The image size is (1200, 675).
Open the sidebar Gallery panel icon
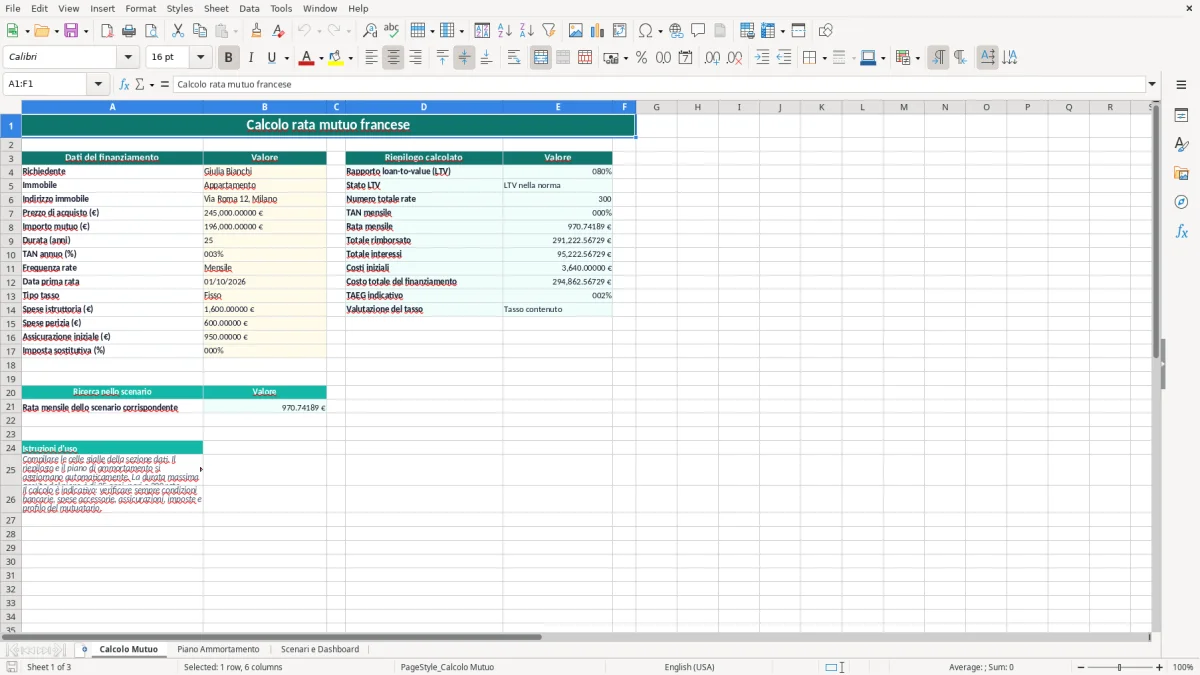[1181, 173]
